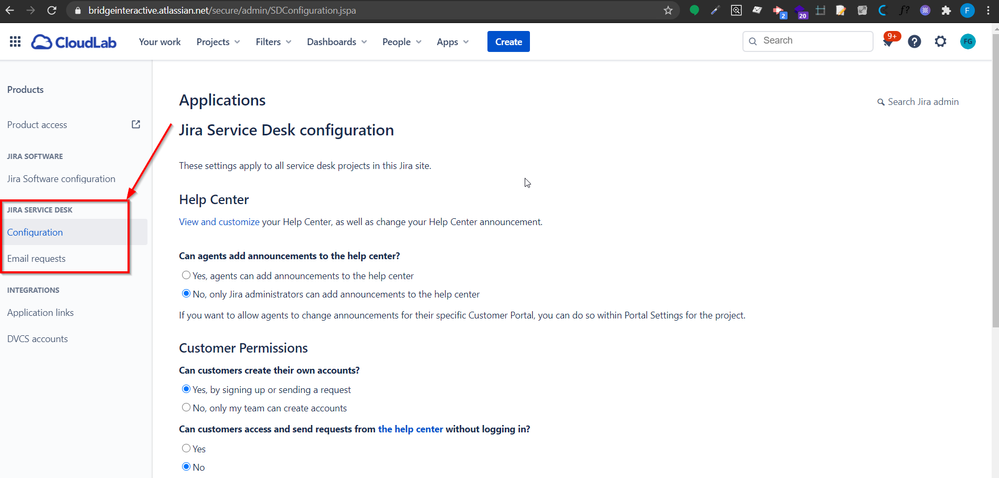Click the Jira Service Desk configuration heading
Image resolution: width=999 pixels, height=478 pixels.
287,130
